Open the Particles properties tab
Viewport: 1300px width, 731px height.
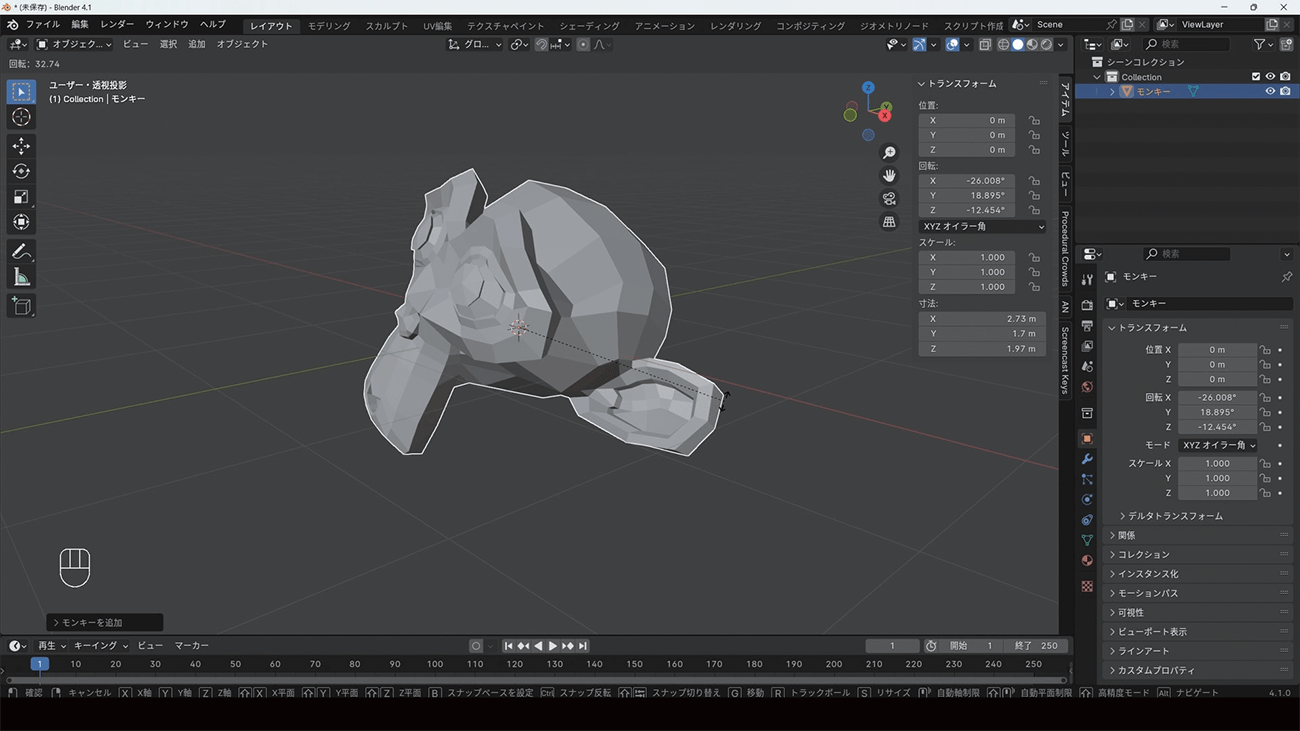[1087, 480]
